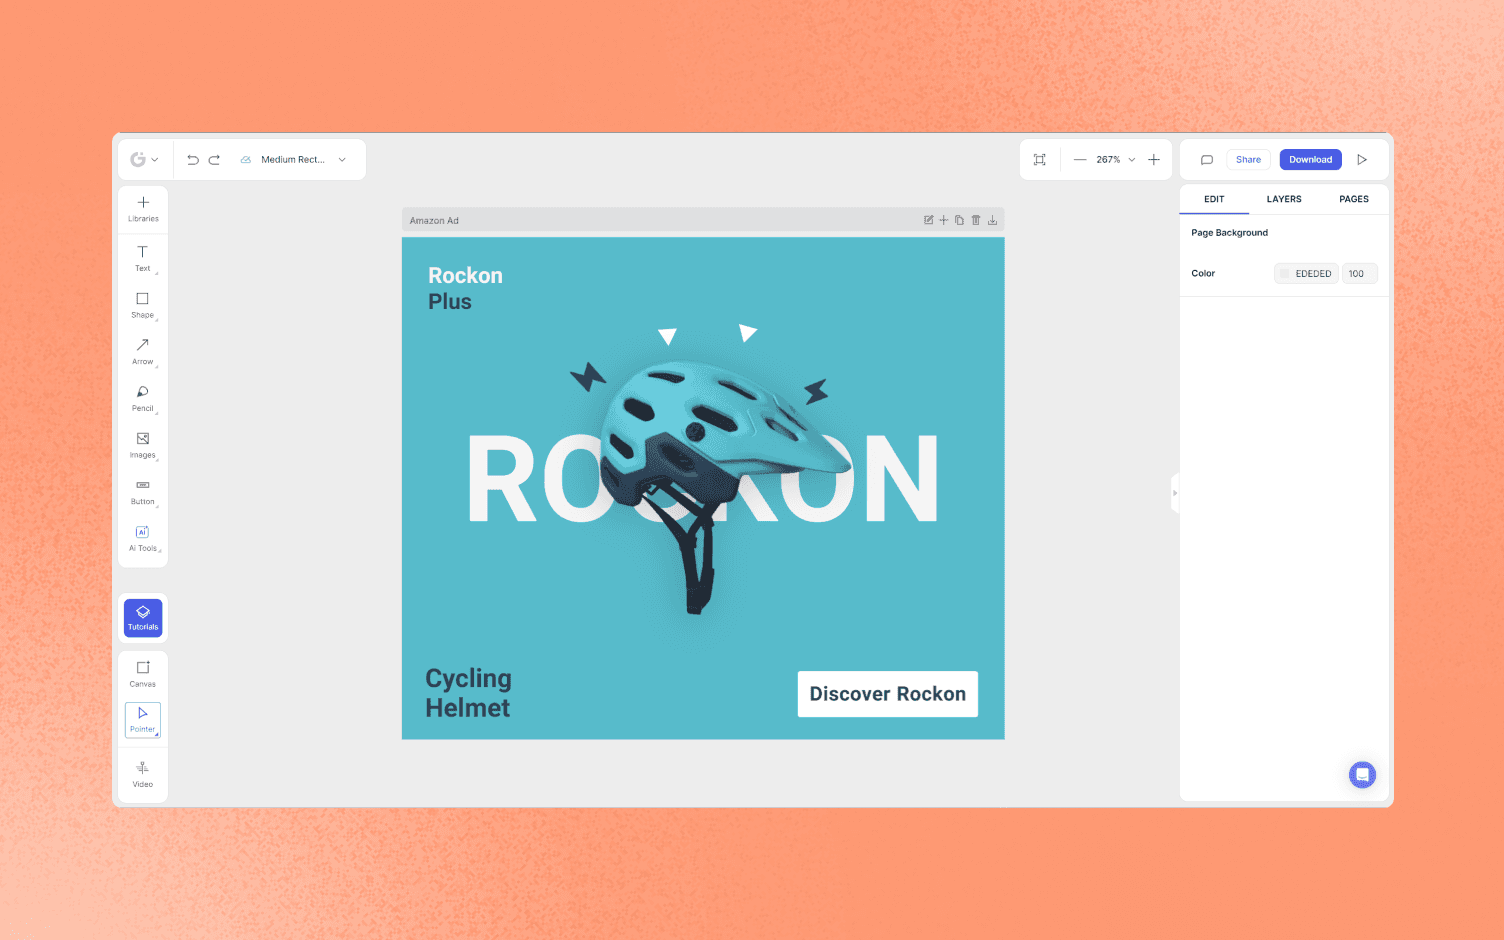Duplicate the Amazon Ad page
Screen dimensions: 1504x940
(959, 220)
